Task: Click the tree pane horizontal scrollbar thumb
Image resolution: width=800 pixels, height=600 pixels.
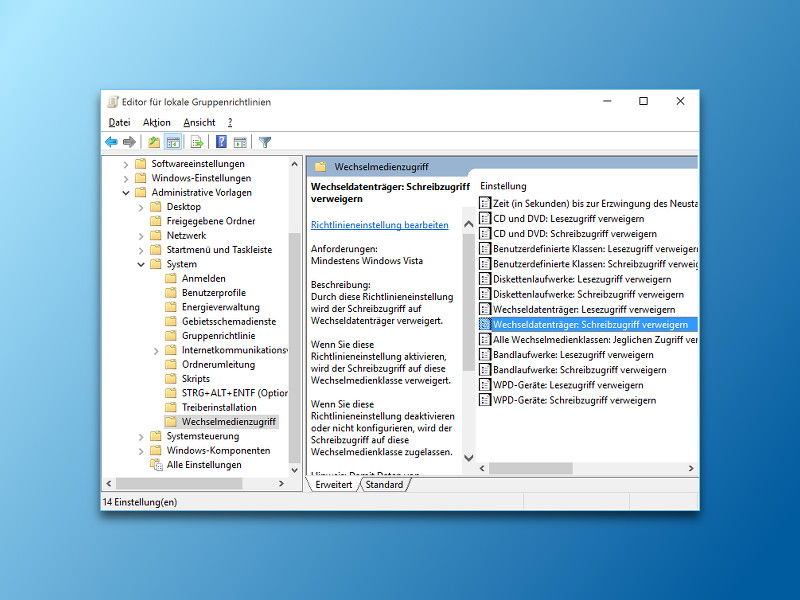Action: (179, 483)
